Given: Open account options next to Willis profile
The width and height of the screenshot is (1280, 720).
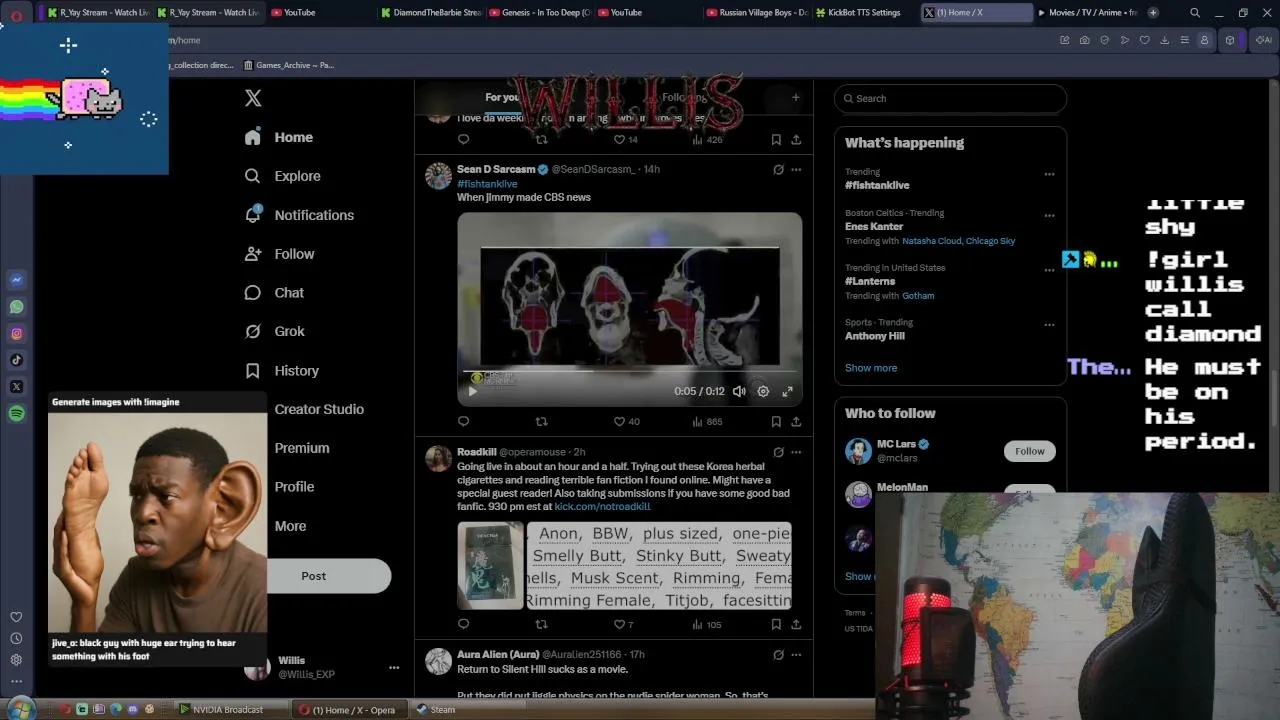Looking at the screenshot, I should tap(394, 667).
